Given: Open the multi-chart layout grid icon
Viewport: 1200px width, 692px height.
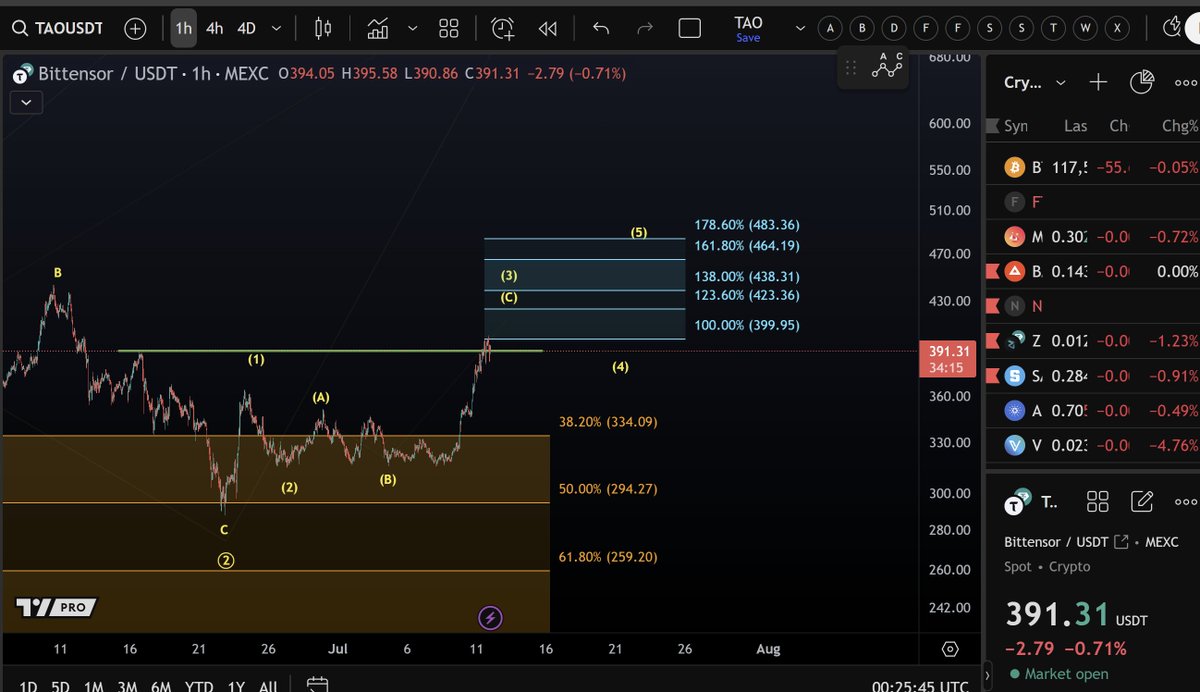Looking at the screenshot, I should click(x=448, y=28).
